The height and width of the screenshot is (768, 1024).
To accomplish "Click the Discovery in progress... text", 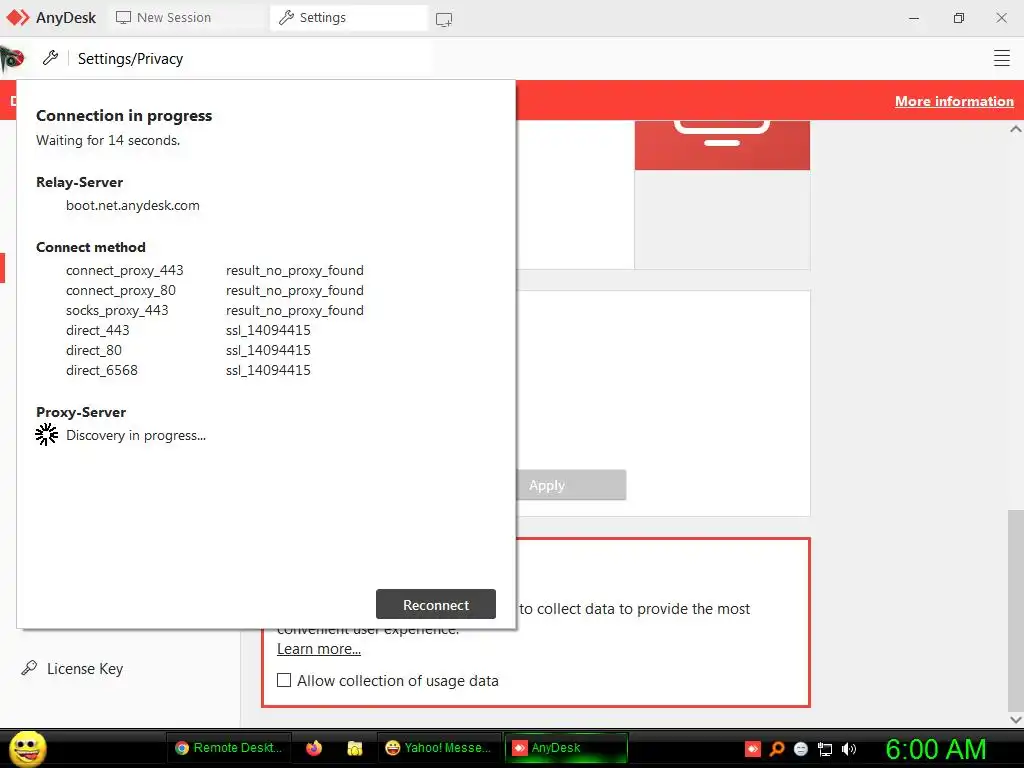I will [136, 436].
